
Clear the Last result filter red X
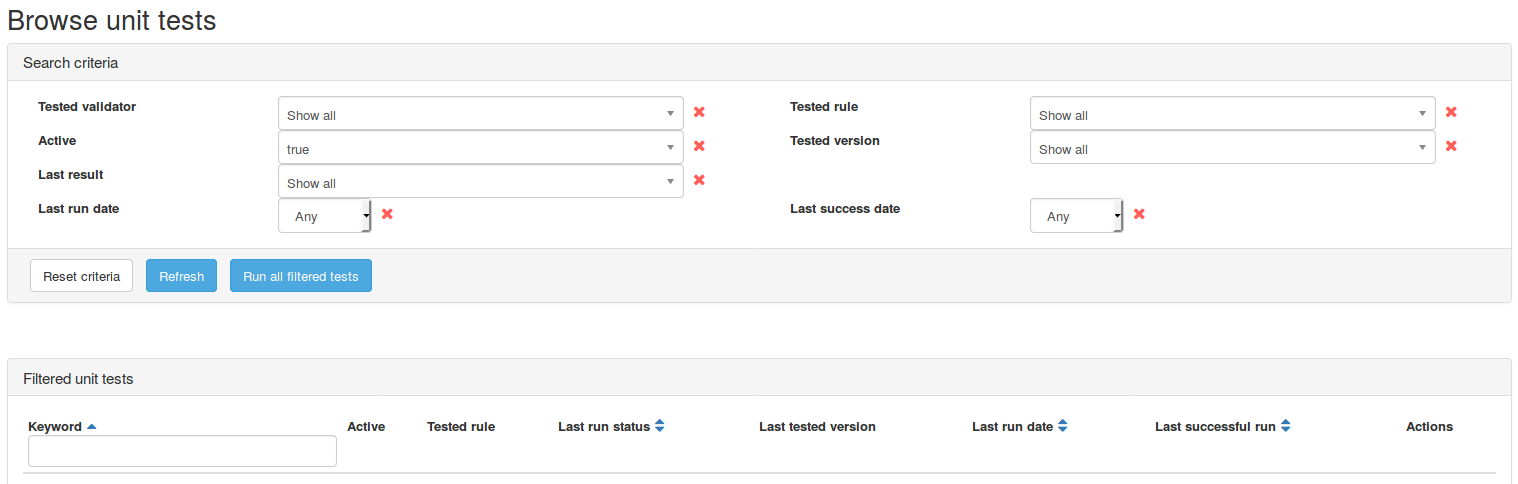click(x=699, y=180)
